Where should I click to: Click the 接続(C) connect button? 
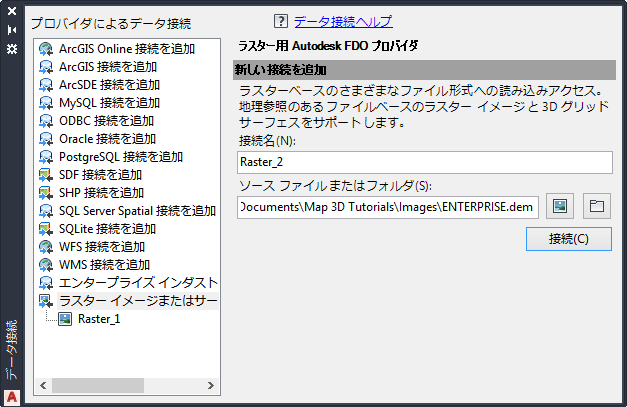(569, 239)
